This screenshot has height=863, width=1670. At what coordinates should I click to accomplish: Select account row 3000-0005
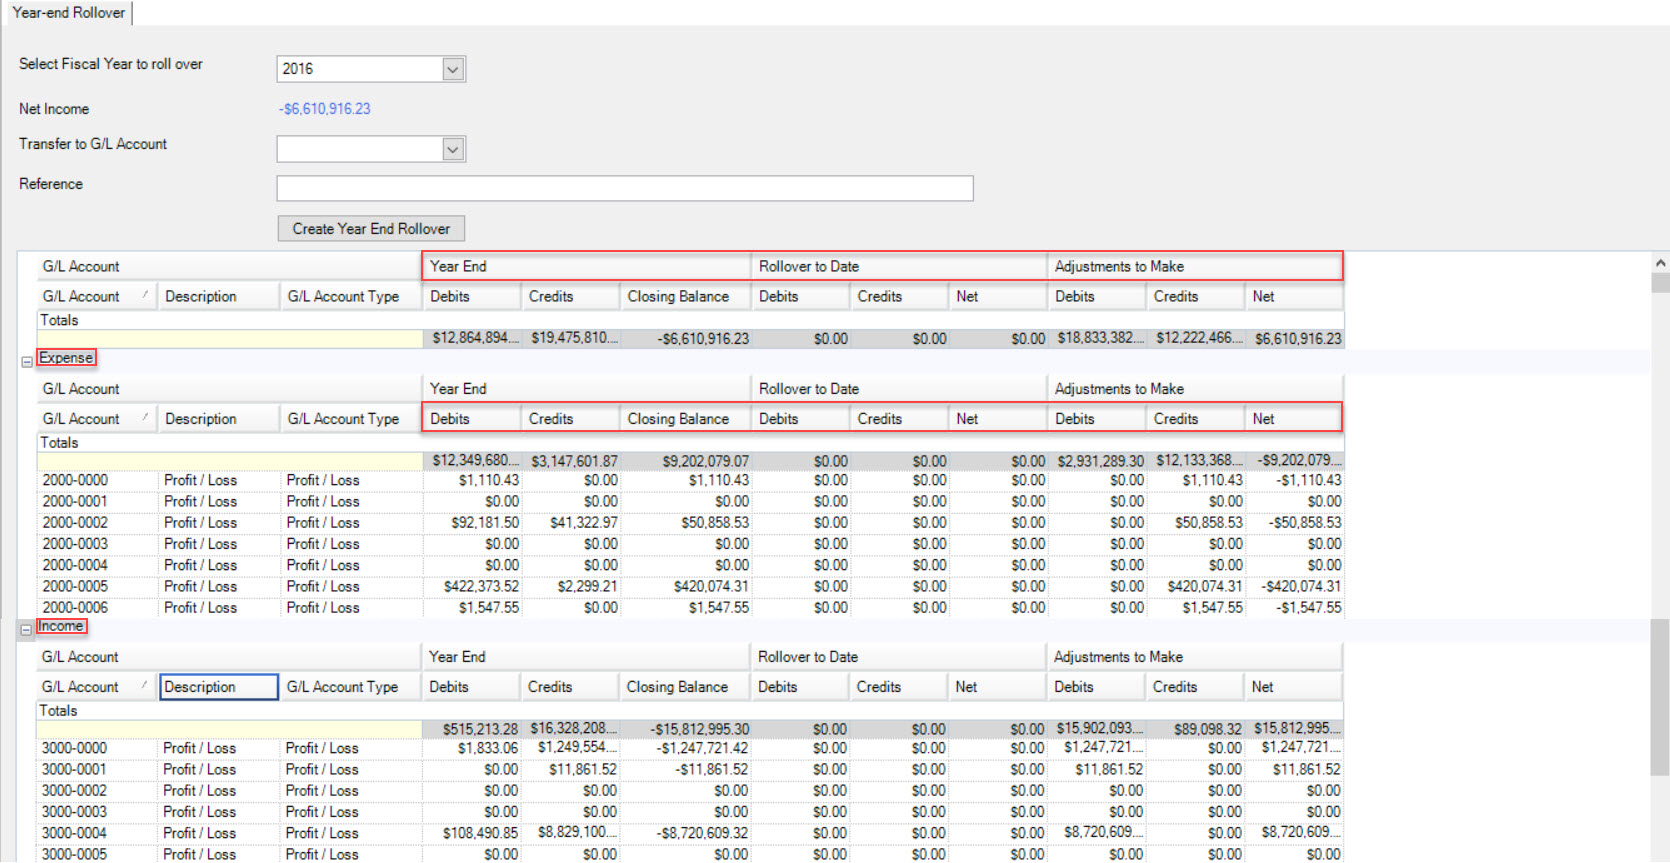(x=689, y=854)
